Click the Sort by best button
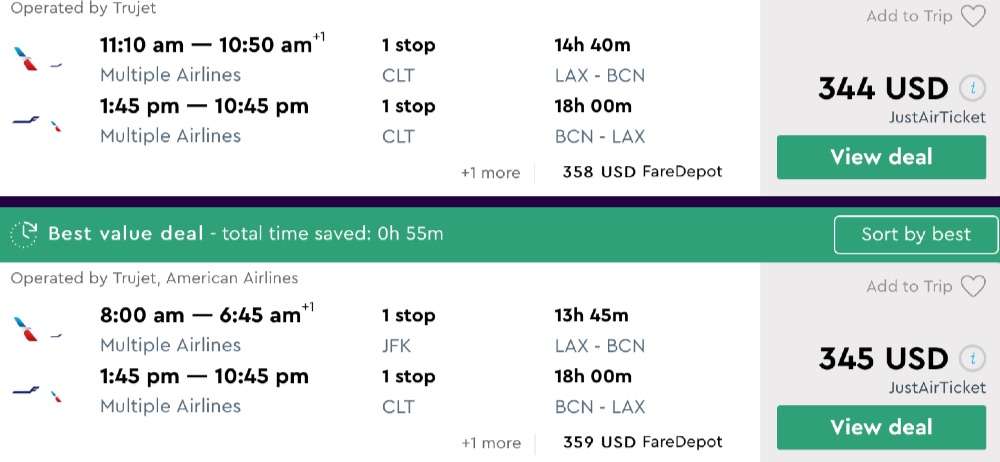Image resolution: width=1000 pixels, height=462 pixels. 916,234
